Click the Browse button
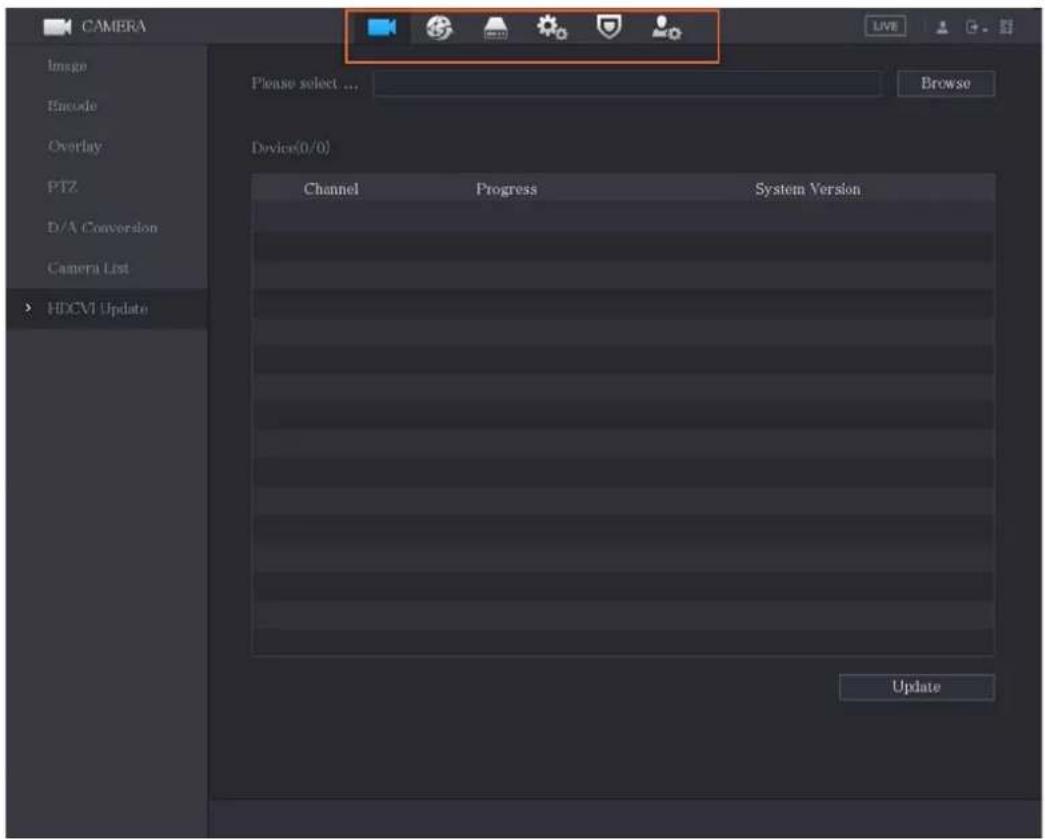Image resolution: width=1045 pixels, height=839 pixels. (946, 83)
